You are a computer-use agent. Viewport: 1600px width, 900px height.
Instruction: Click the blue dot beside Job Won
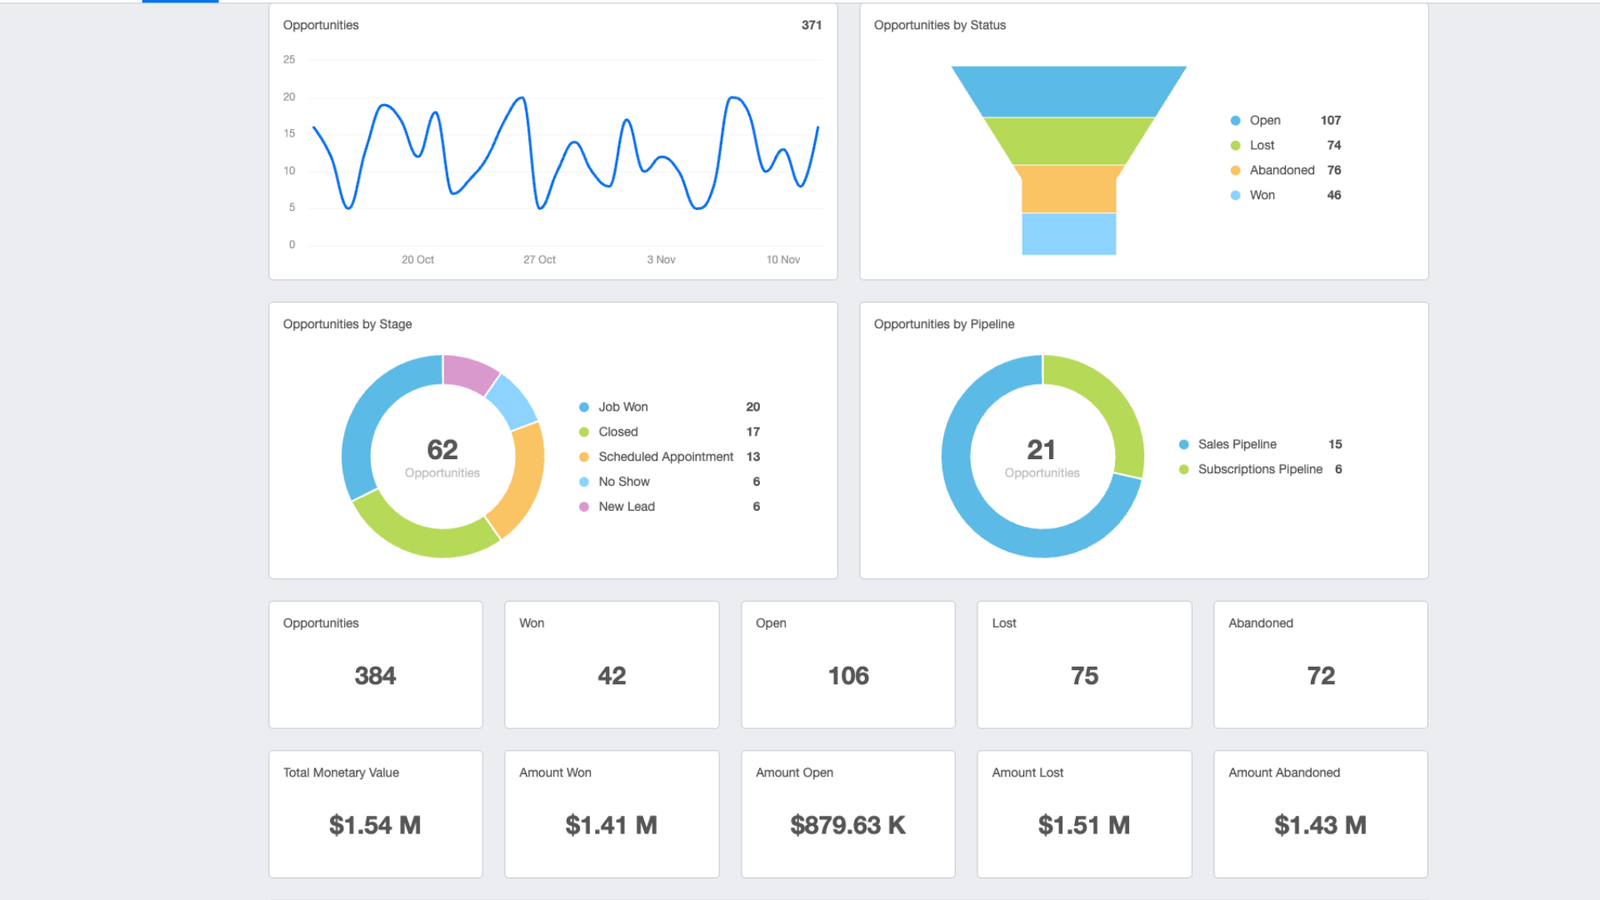584,407
